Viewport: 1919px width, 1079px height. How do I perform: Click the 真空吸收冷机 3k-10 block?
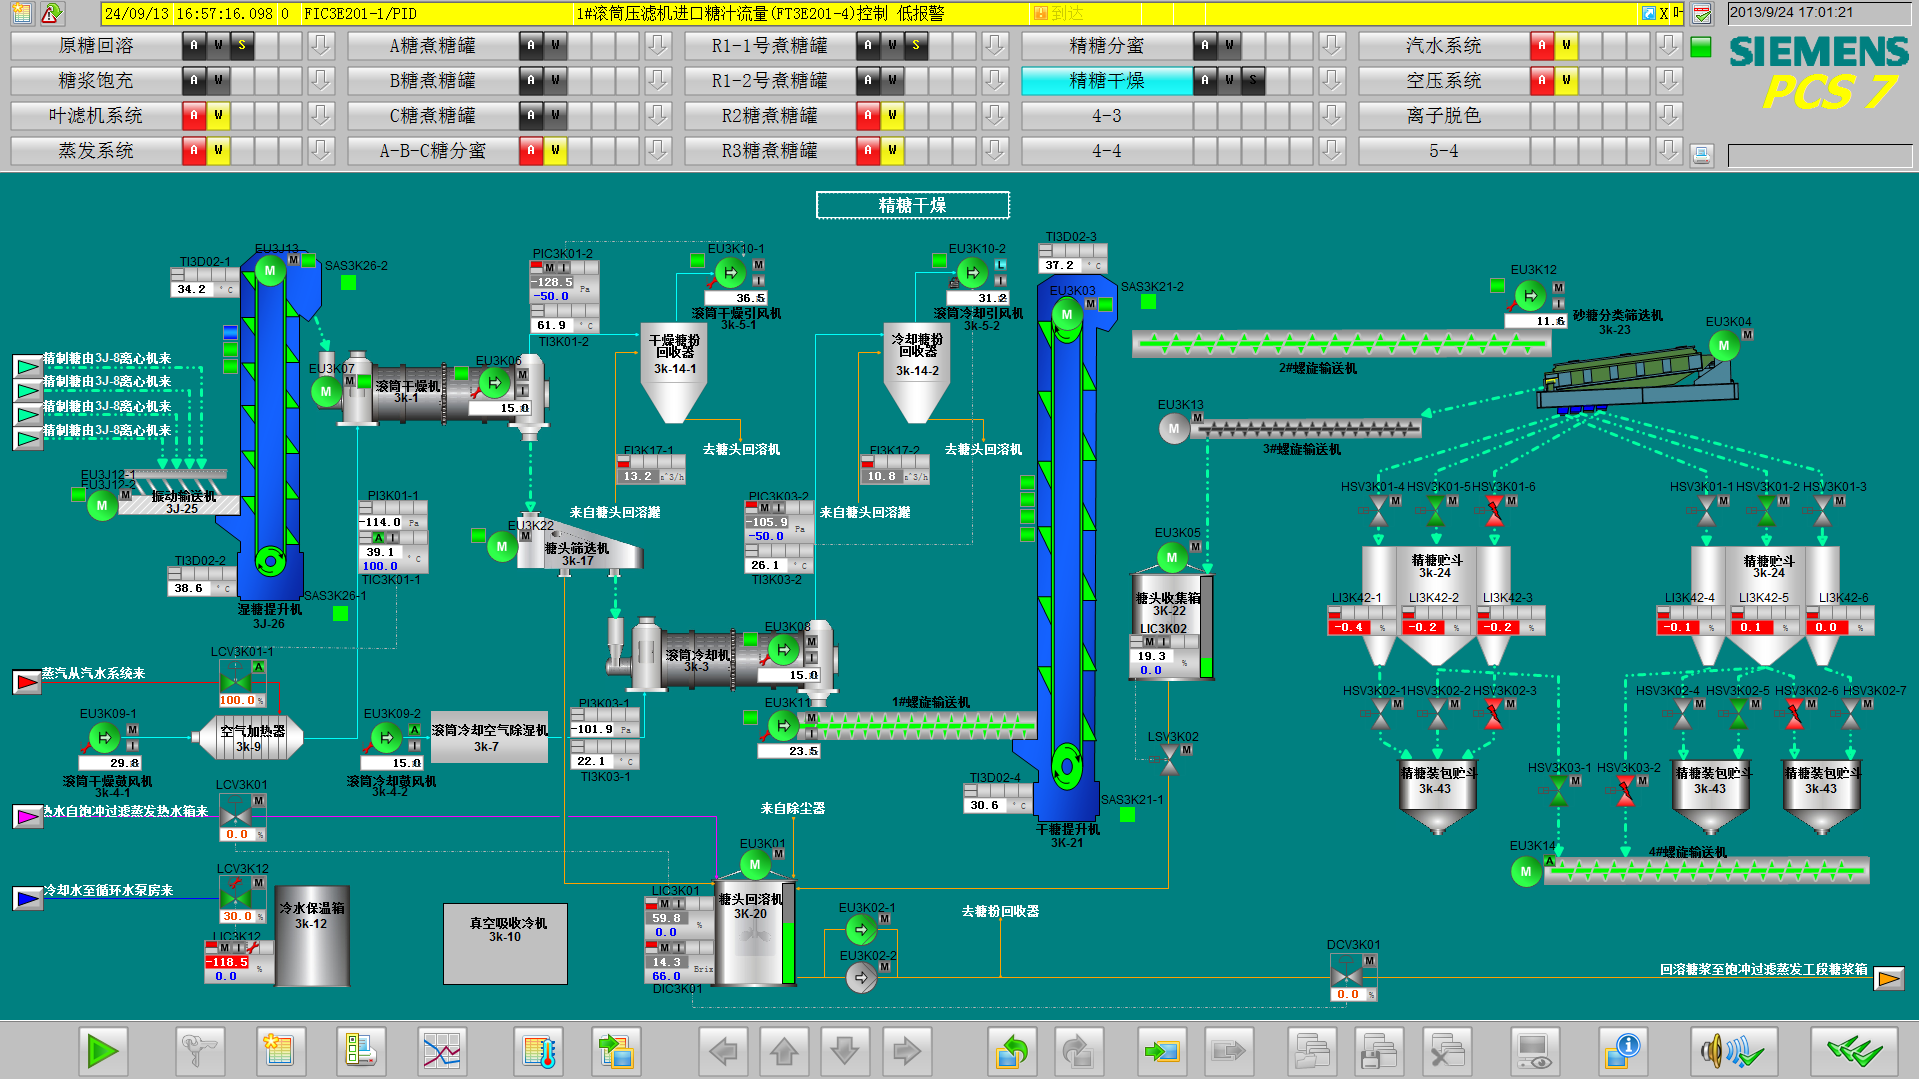pyautogui.click(x=505, y=944)
